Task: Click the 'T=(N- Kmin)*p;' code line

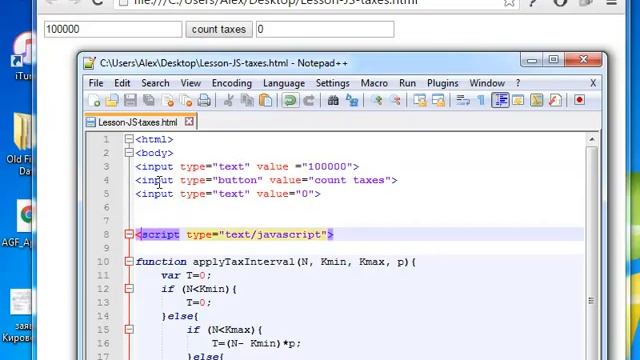Action: 256,343
